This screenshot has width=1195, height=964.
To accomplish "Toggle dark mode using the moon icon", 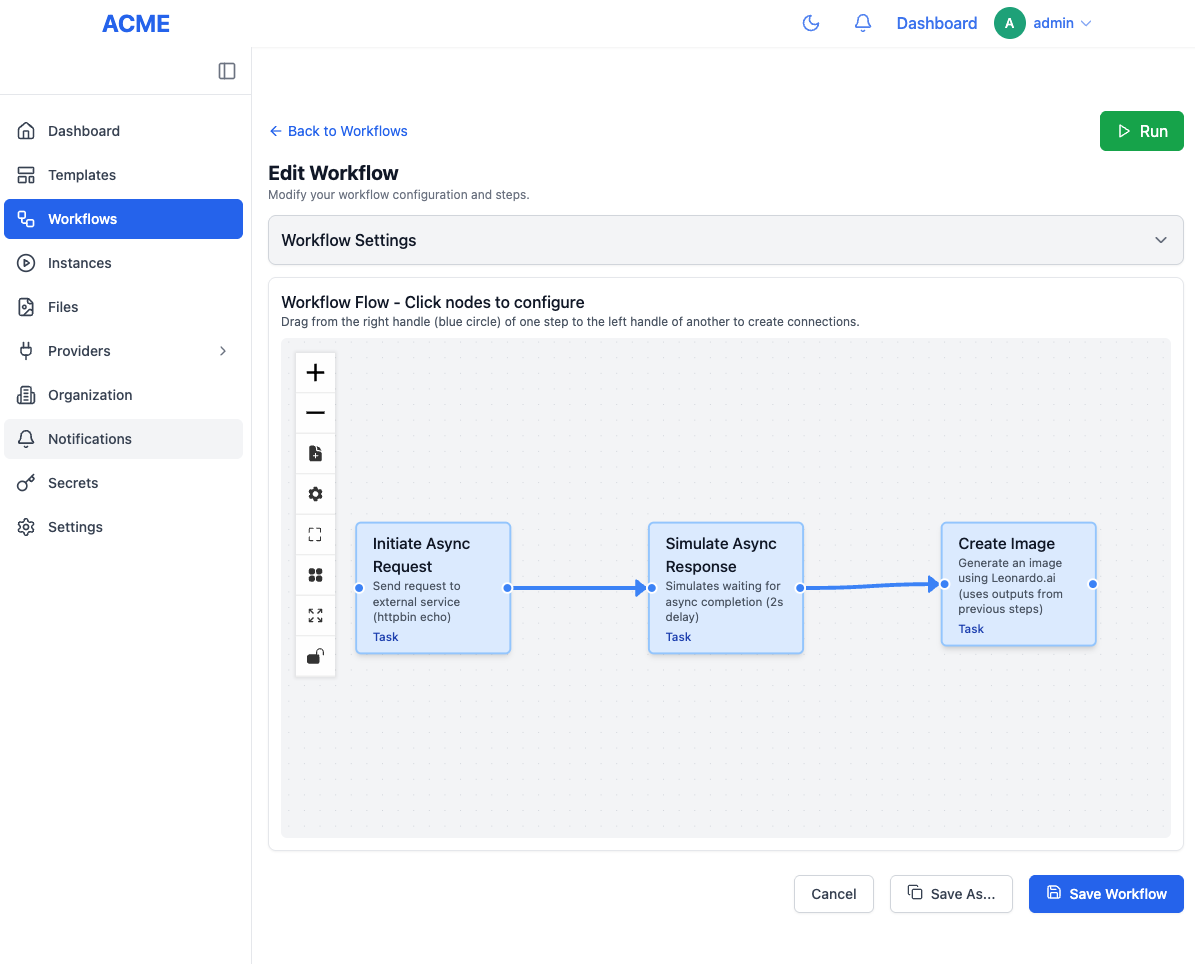I will [x=810, y=22].
